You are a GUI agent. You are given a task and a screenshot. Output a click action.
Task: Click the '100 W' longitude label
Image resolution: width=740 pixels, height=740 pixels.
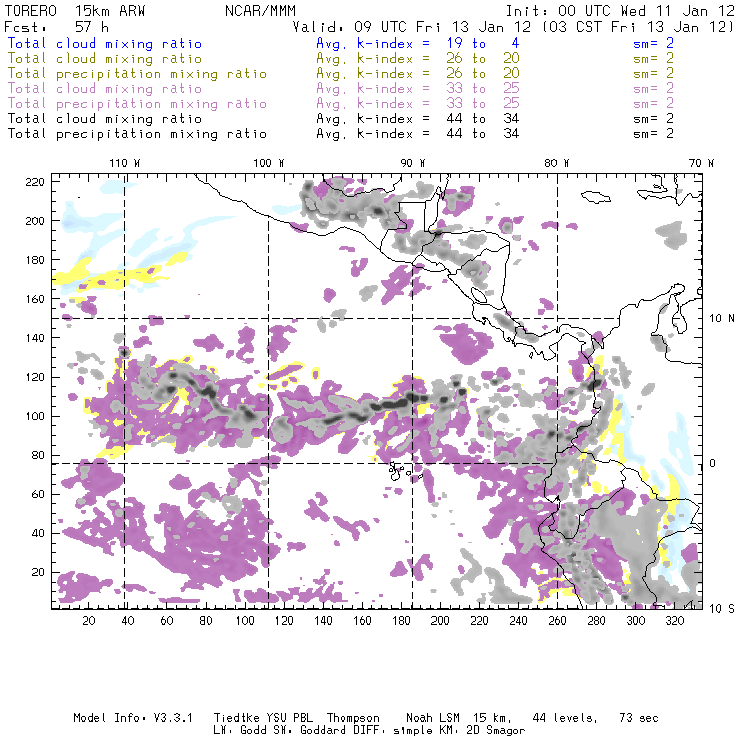click(x=269, y=163)
